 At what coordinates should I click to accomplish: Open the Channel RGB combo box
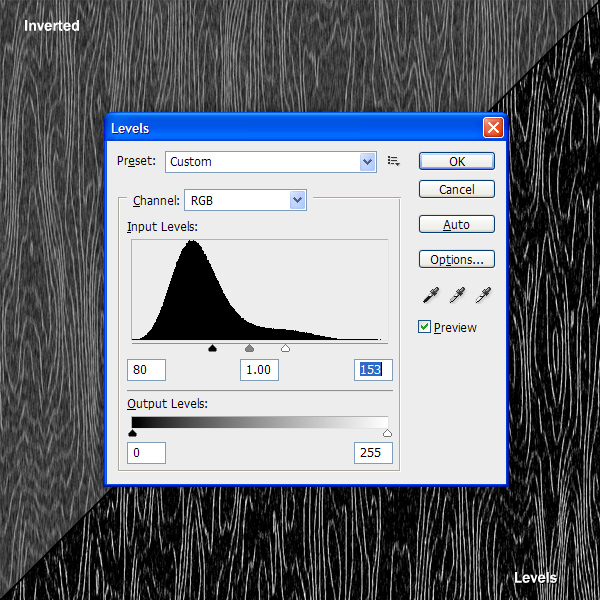point(245,200)
